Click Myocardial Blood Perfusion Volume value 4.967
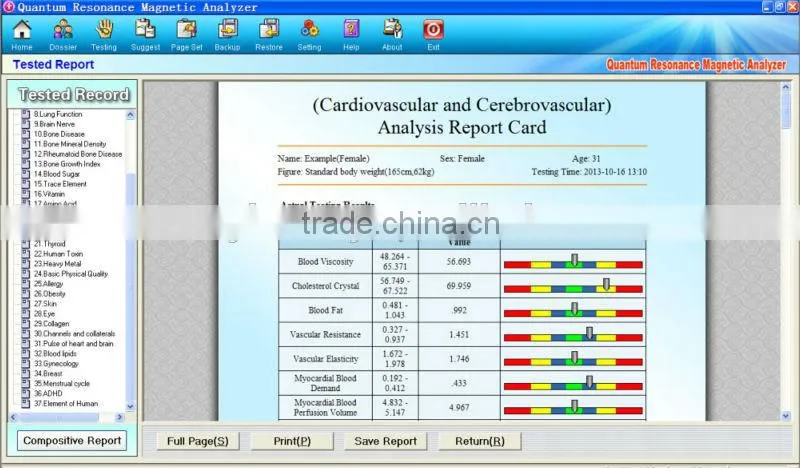The width and height of the screenshot is (800, 468). tap(459, 407)
